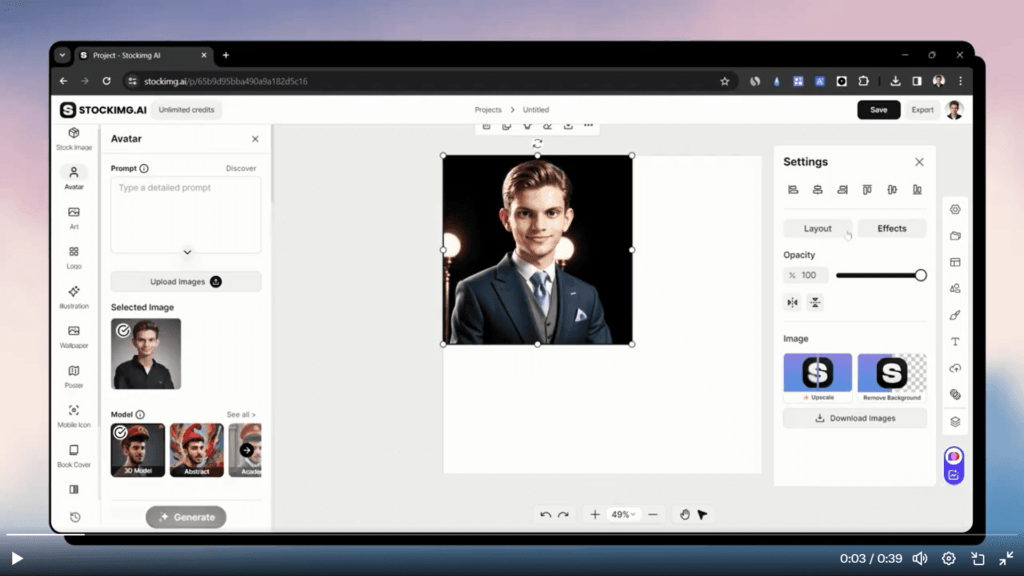Toggle the selected image thumbnail

coord(146,354)
